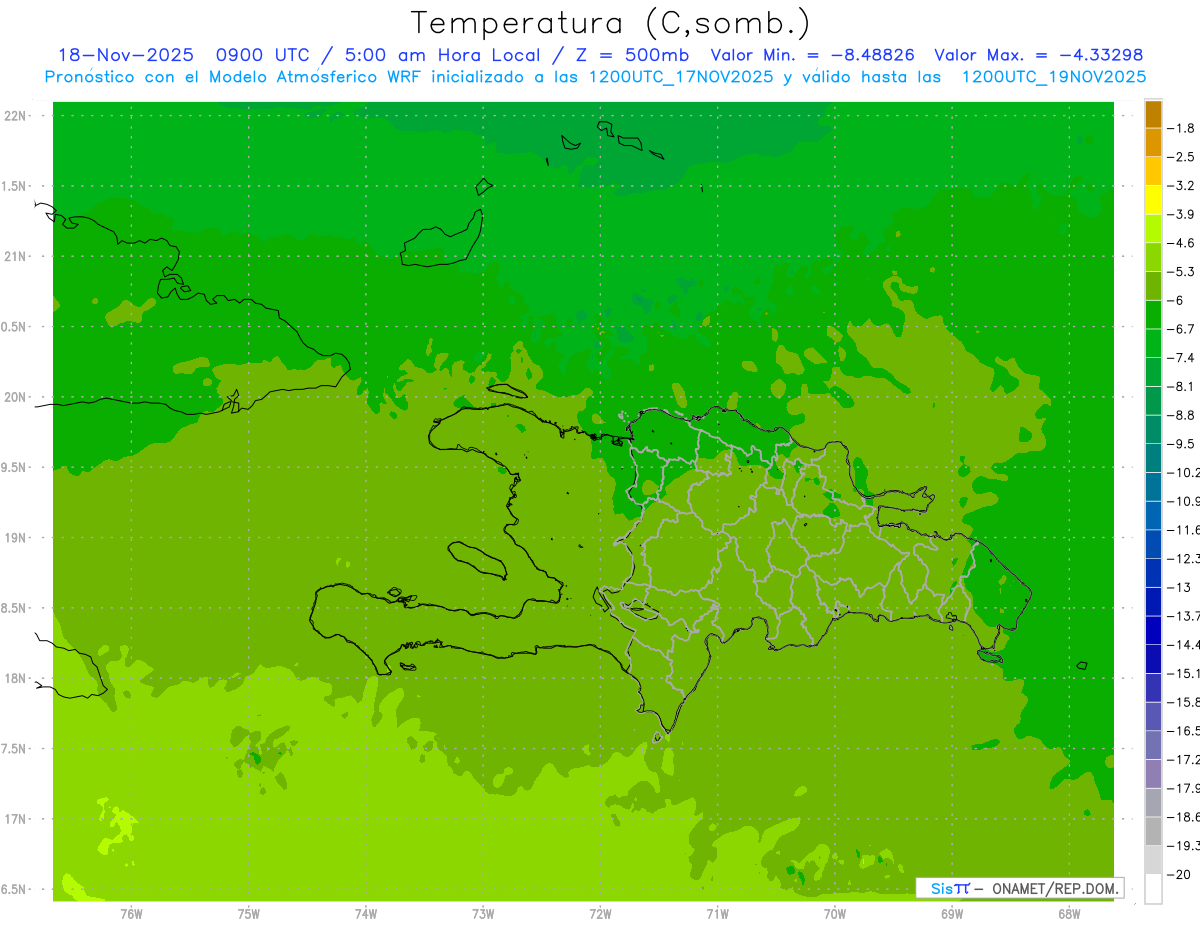
Task: Click the '9.5N' latitude label
Action: tap(15, 468)
